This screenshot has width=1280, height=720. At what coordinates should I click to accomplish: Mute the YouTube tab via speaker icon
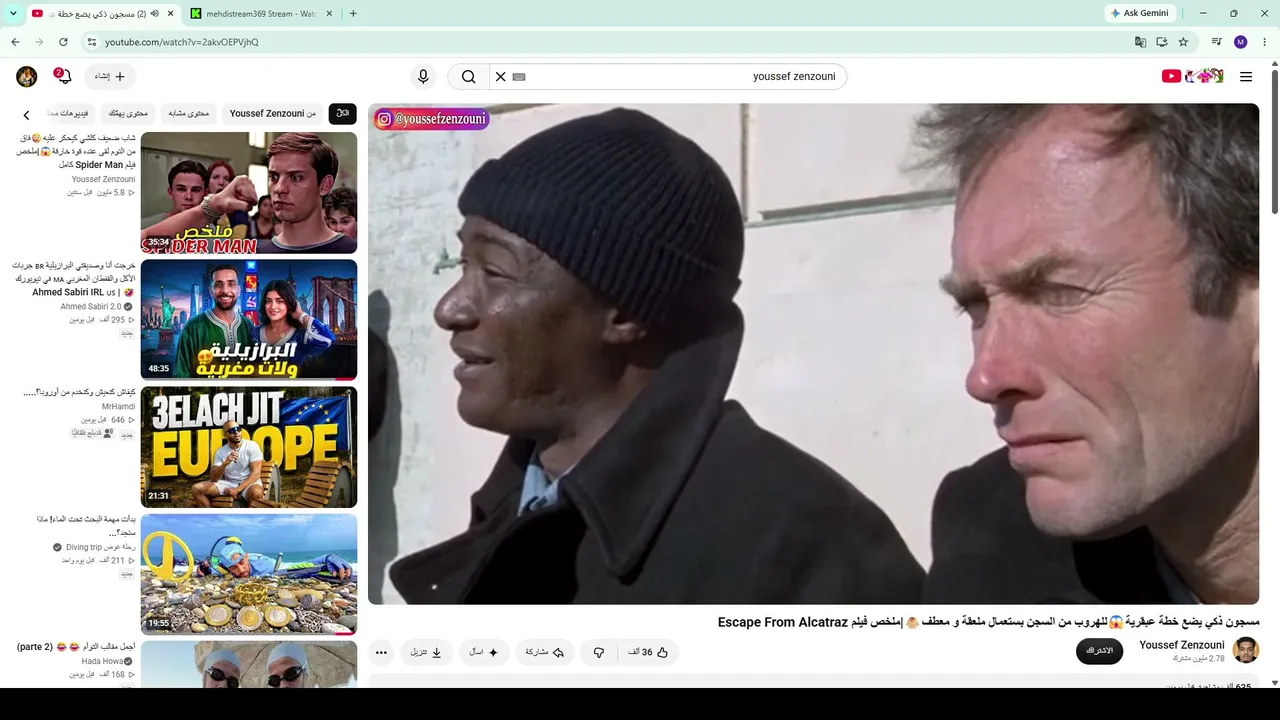(x=155, y=13)
